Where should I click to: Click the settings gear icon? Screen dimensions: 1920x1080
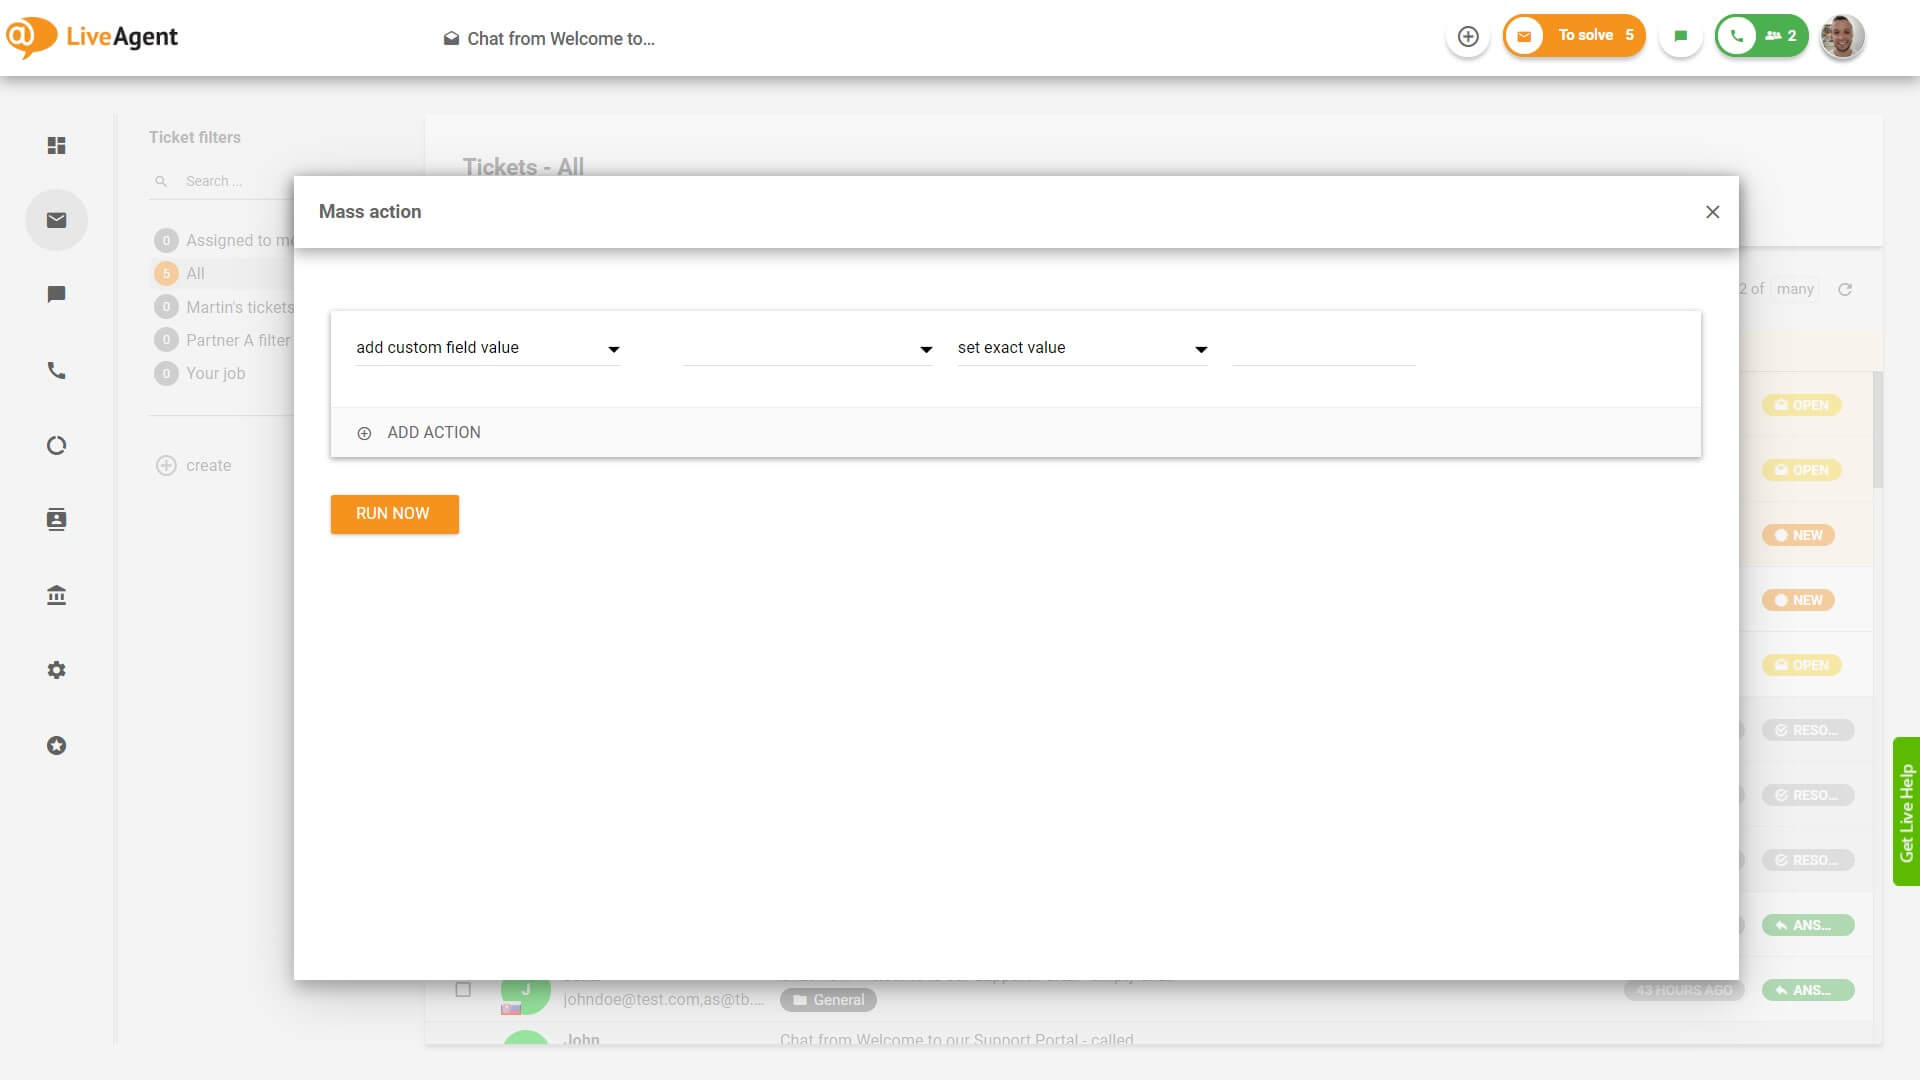(x=55, y=670)
